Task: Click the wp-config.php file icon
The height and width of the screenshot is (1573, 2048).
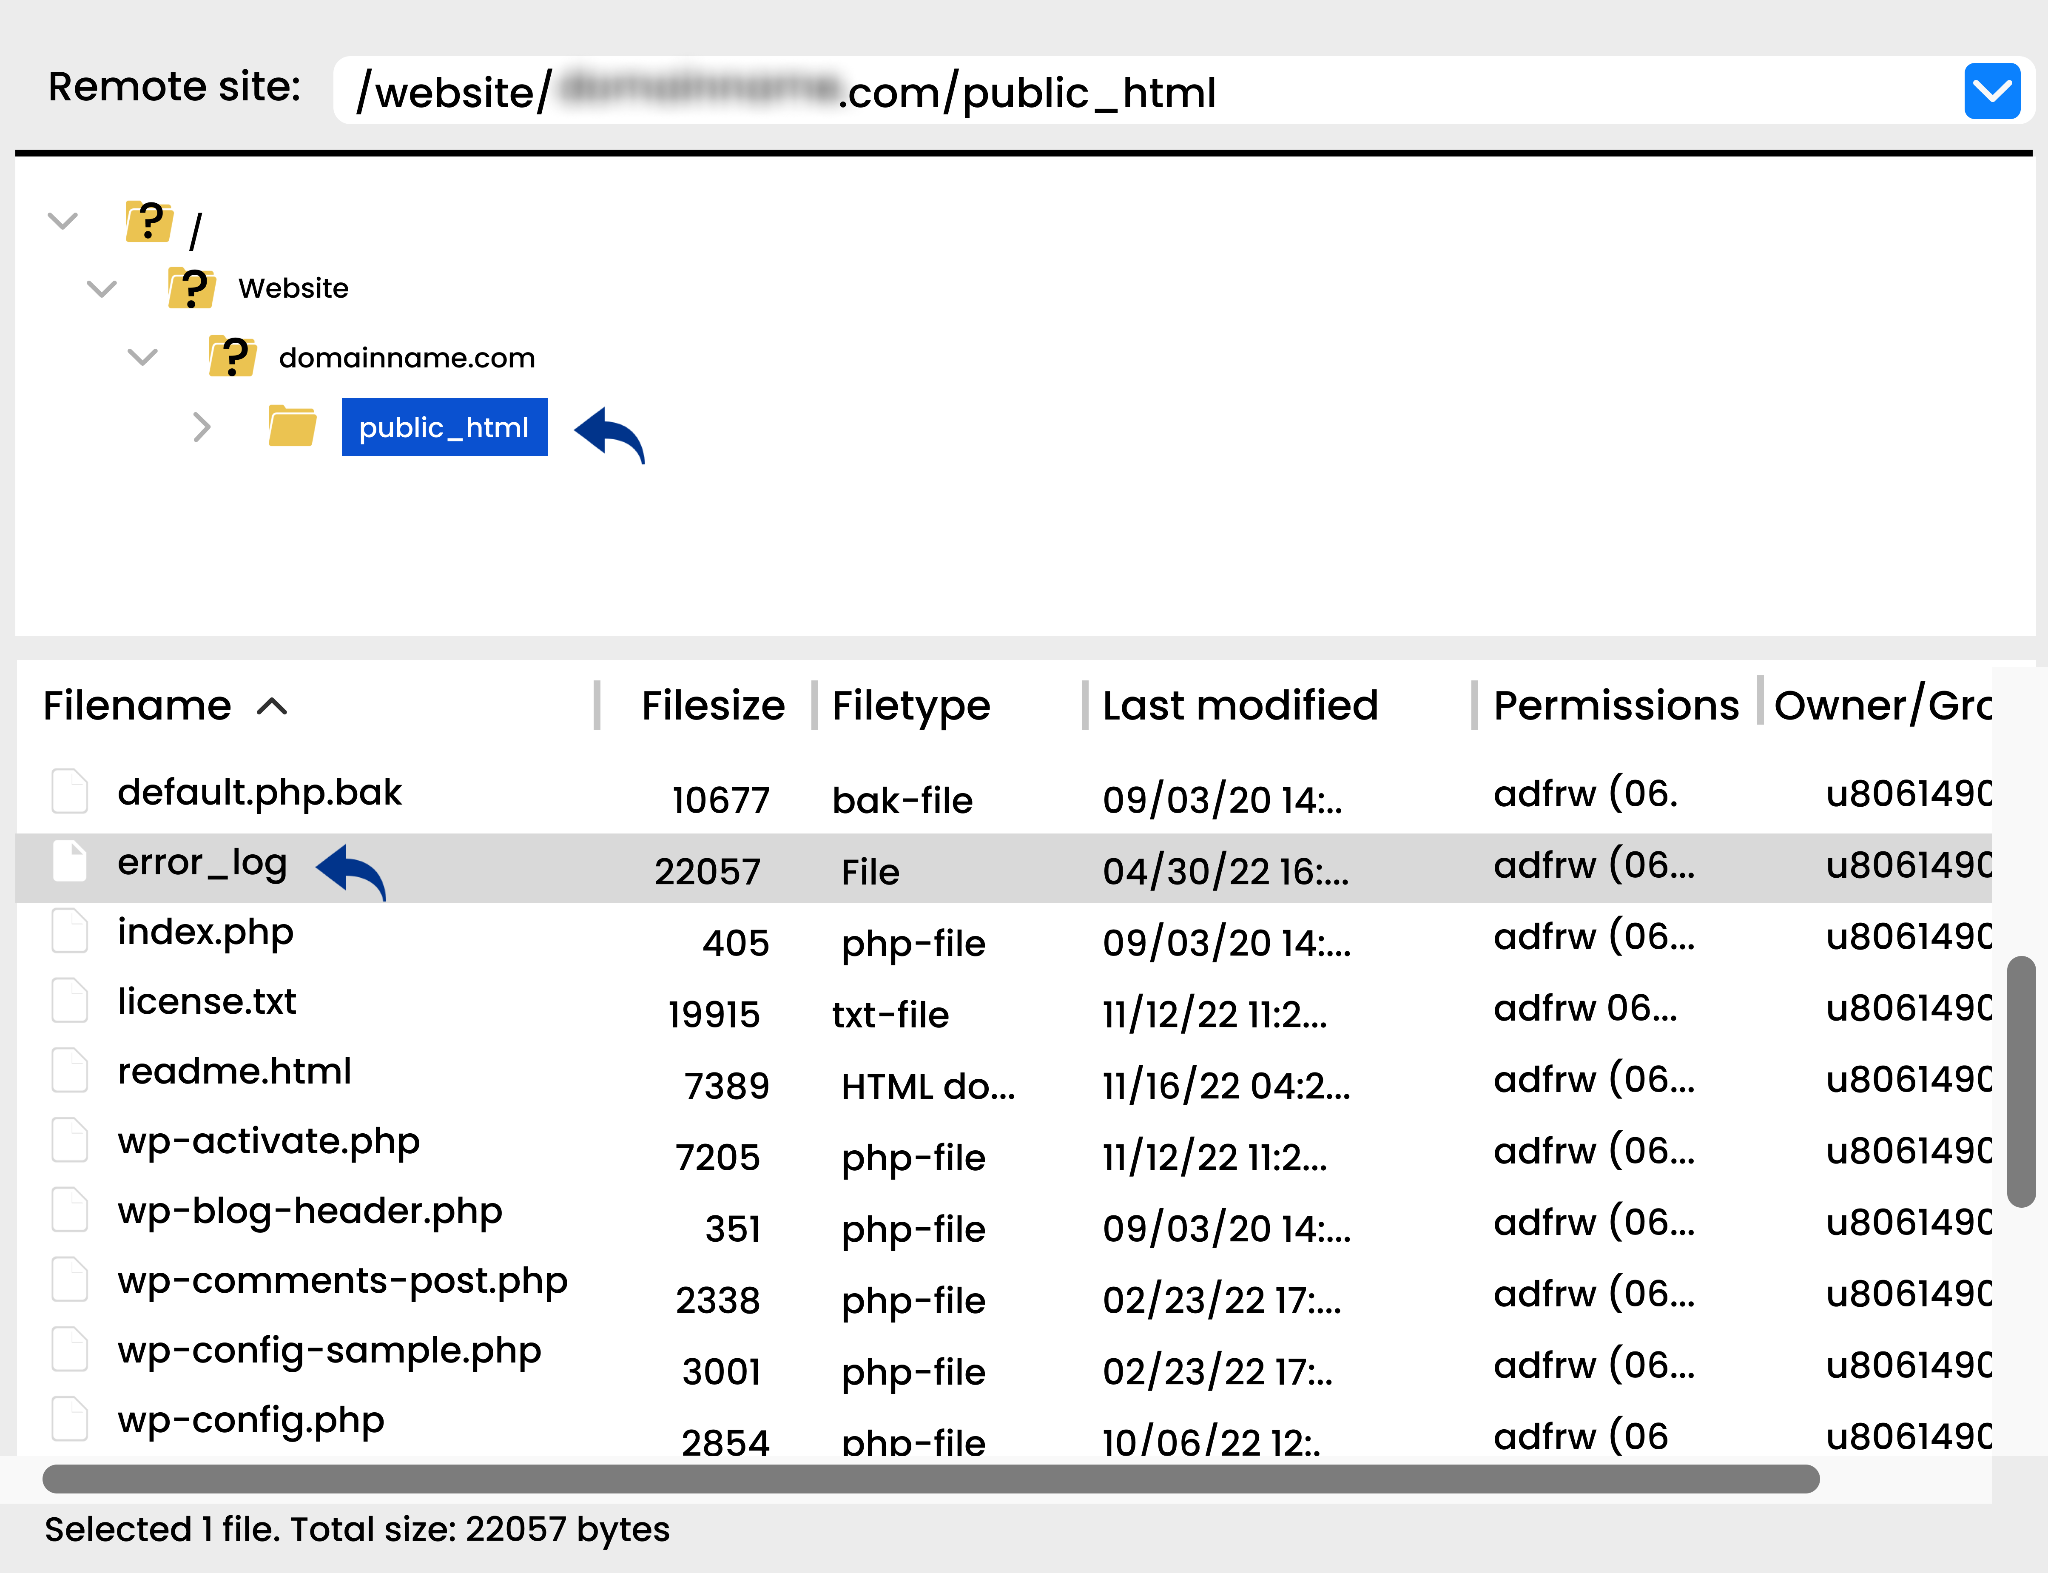Action: pyautogui.click(x=70, y=1419)
